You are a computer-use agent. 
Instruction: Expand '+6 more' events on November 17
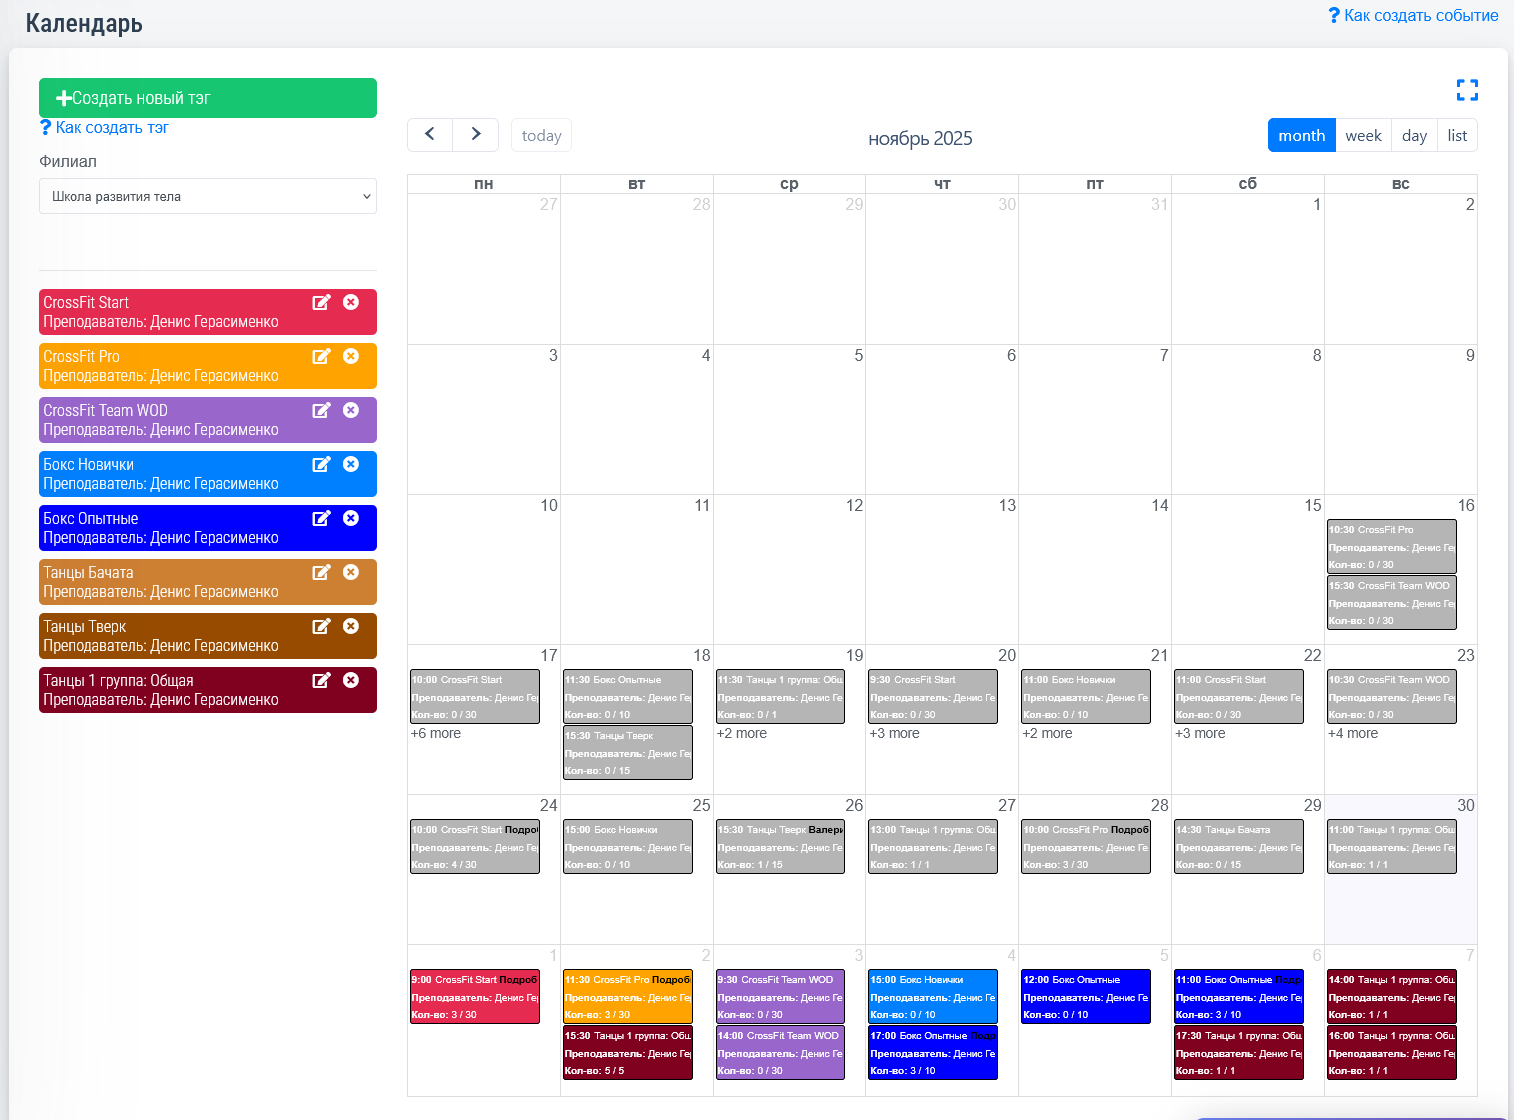(x=436, y=733)
